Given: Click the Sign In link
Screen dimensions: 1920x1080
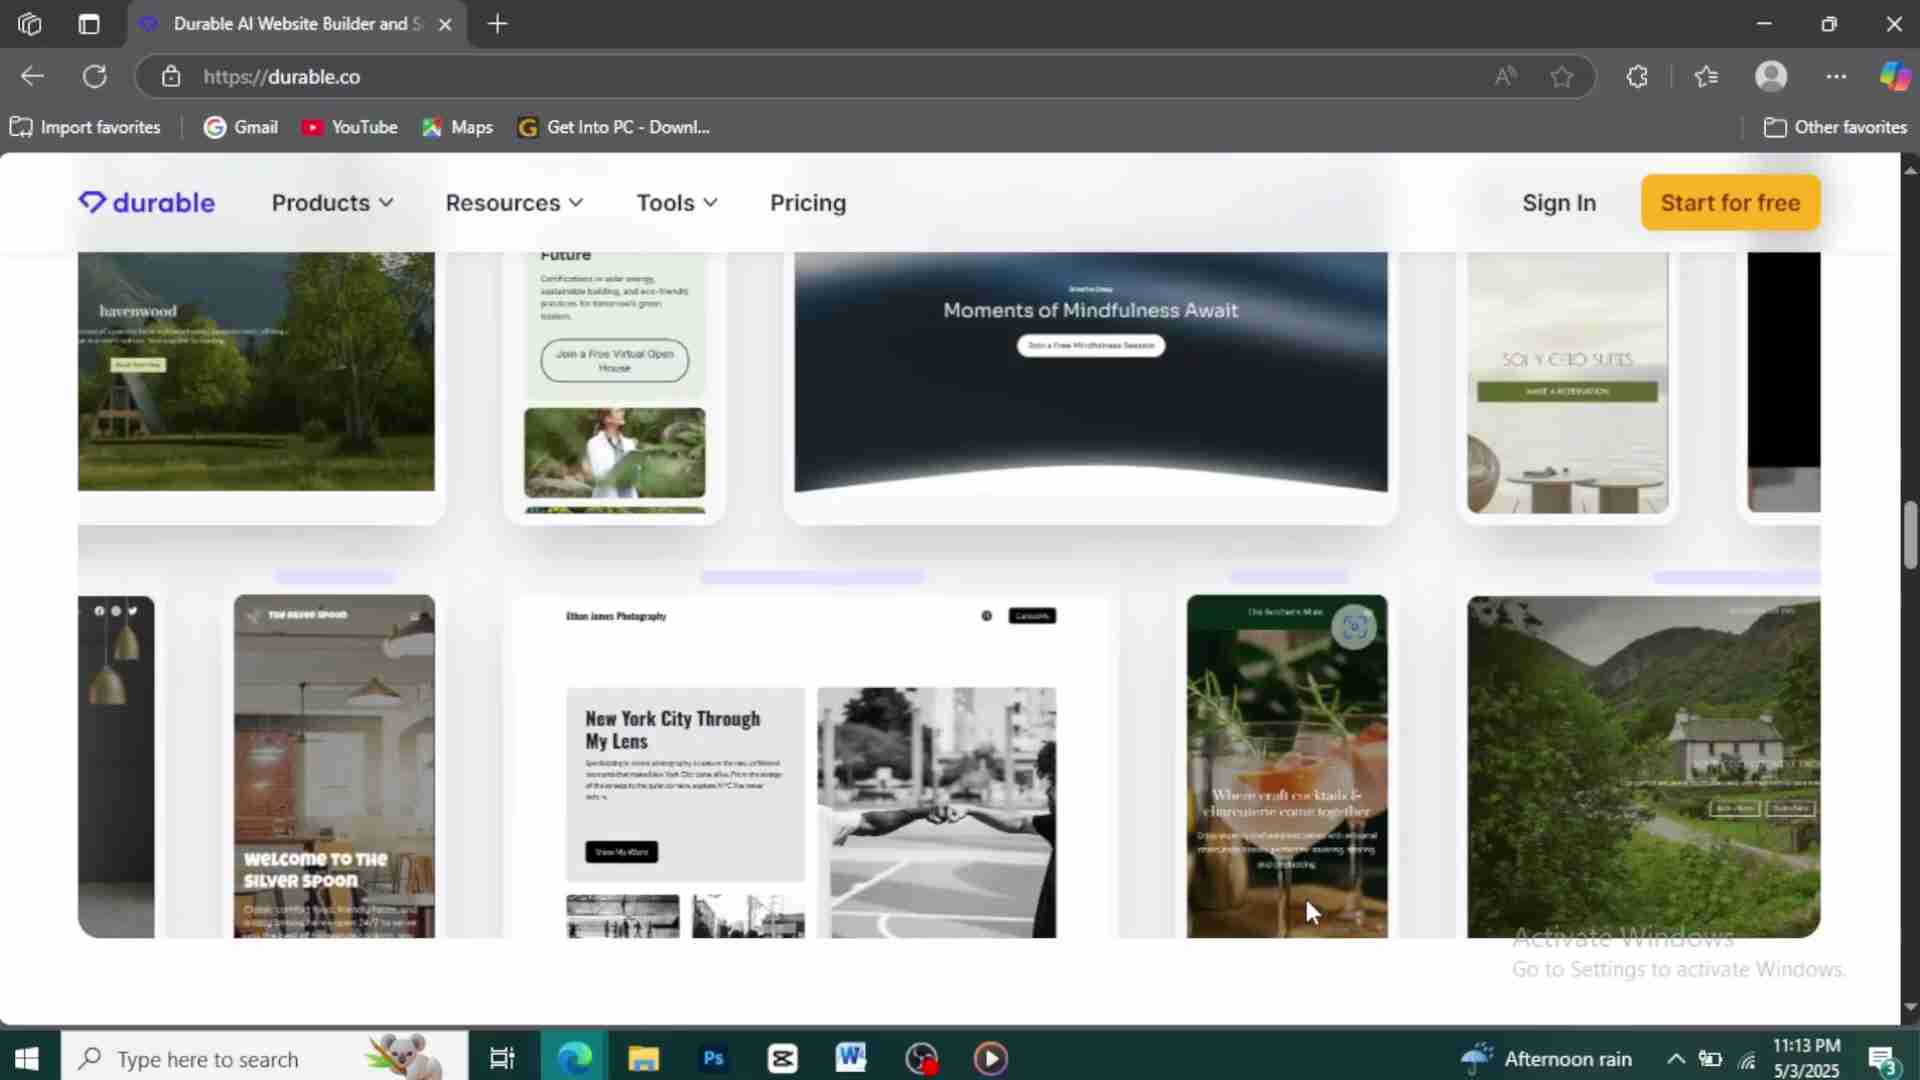Looking at the screenshot, I should click(1558, 203).
